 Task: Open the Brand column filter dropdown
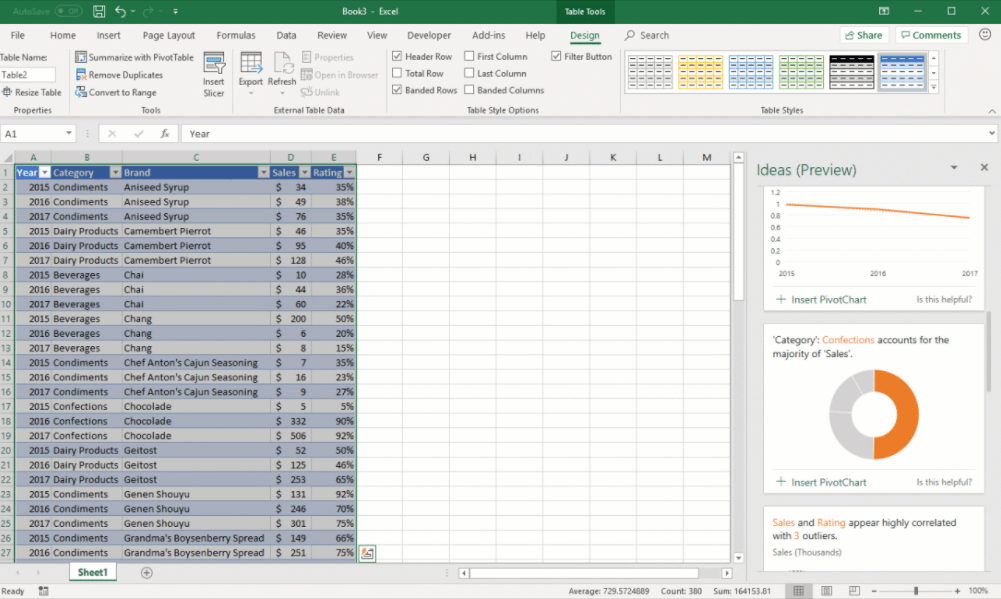coord(263,171)
